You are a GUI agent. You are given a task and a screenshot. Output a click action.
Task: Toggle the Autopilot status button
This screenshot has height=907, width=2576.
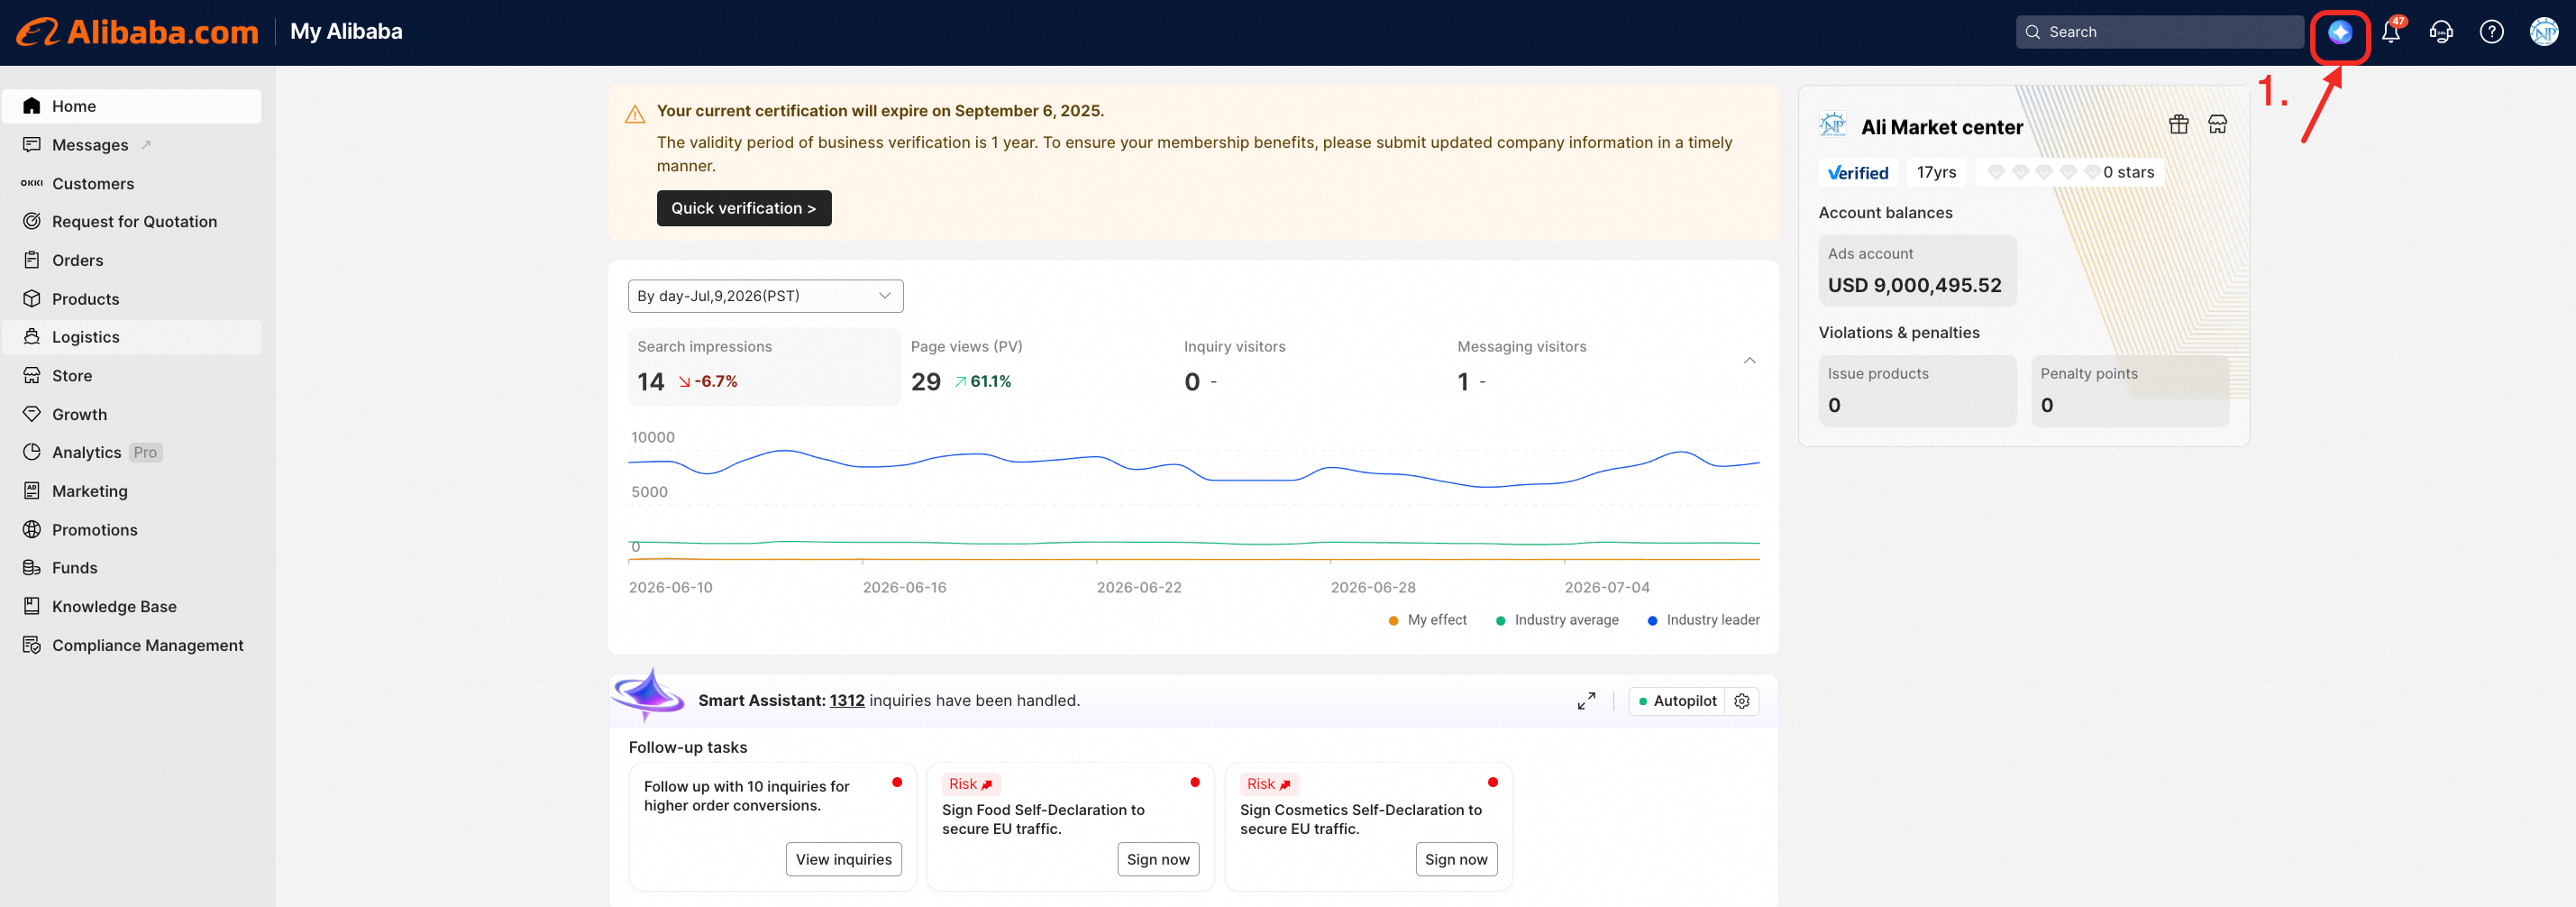[x=1677, y=701]
